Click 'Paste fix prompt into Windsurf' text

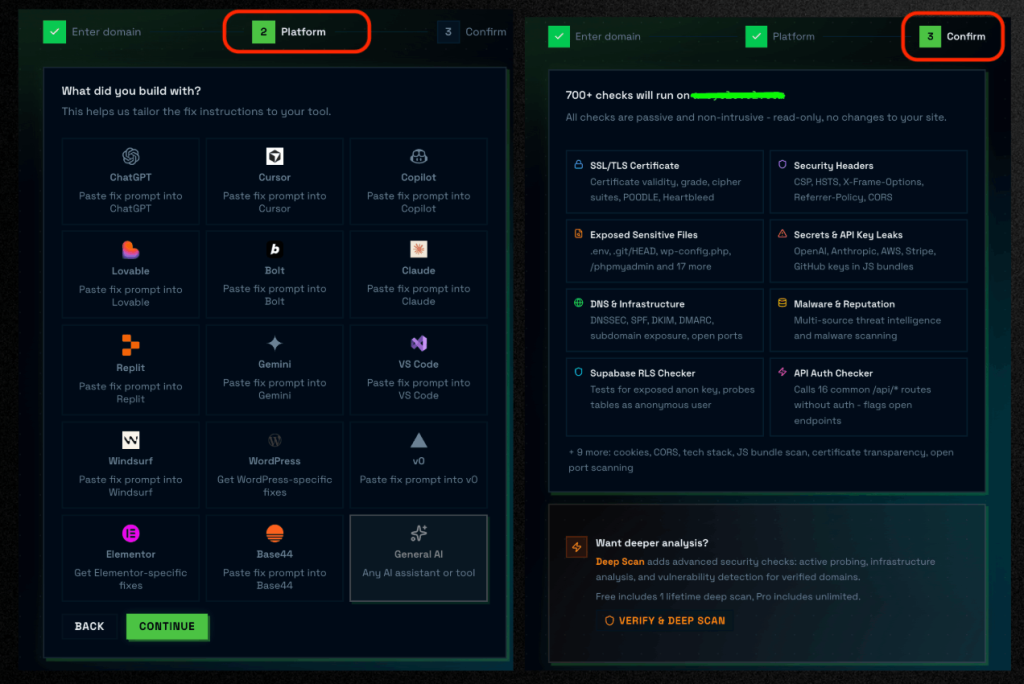click(131, 486)
